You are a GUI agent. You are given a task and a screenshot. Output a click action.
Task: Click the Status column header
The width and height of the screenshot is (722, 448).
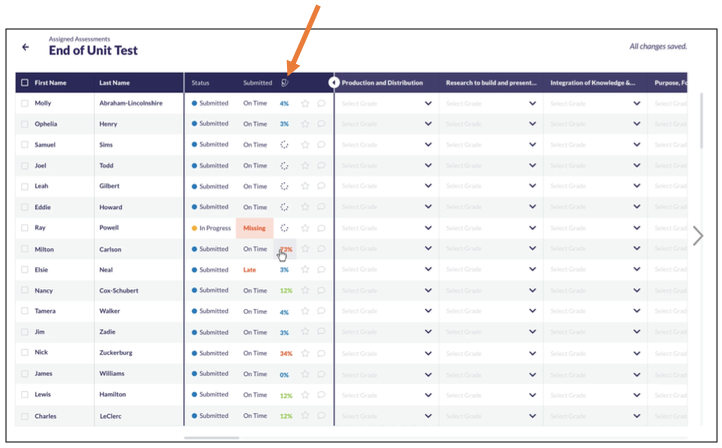coord(201,82)
